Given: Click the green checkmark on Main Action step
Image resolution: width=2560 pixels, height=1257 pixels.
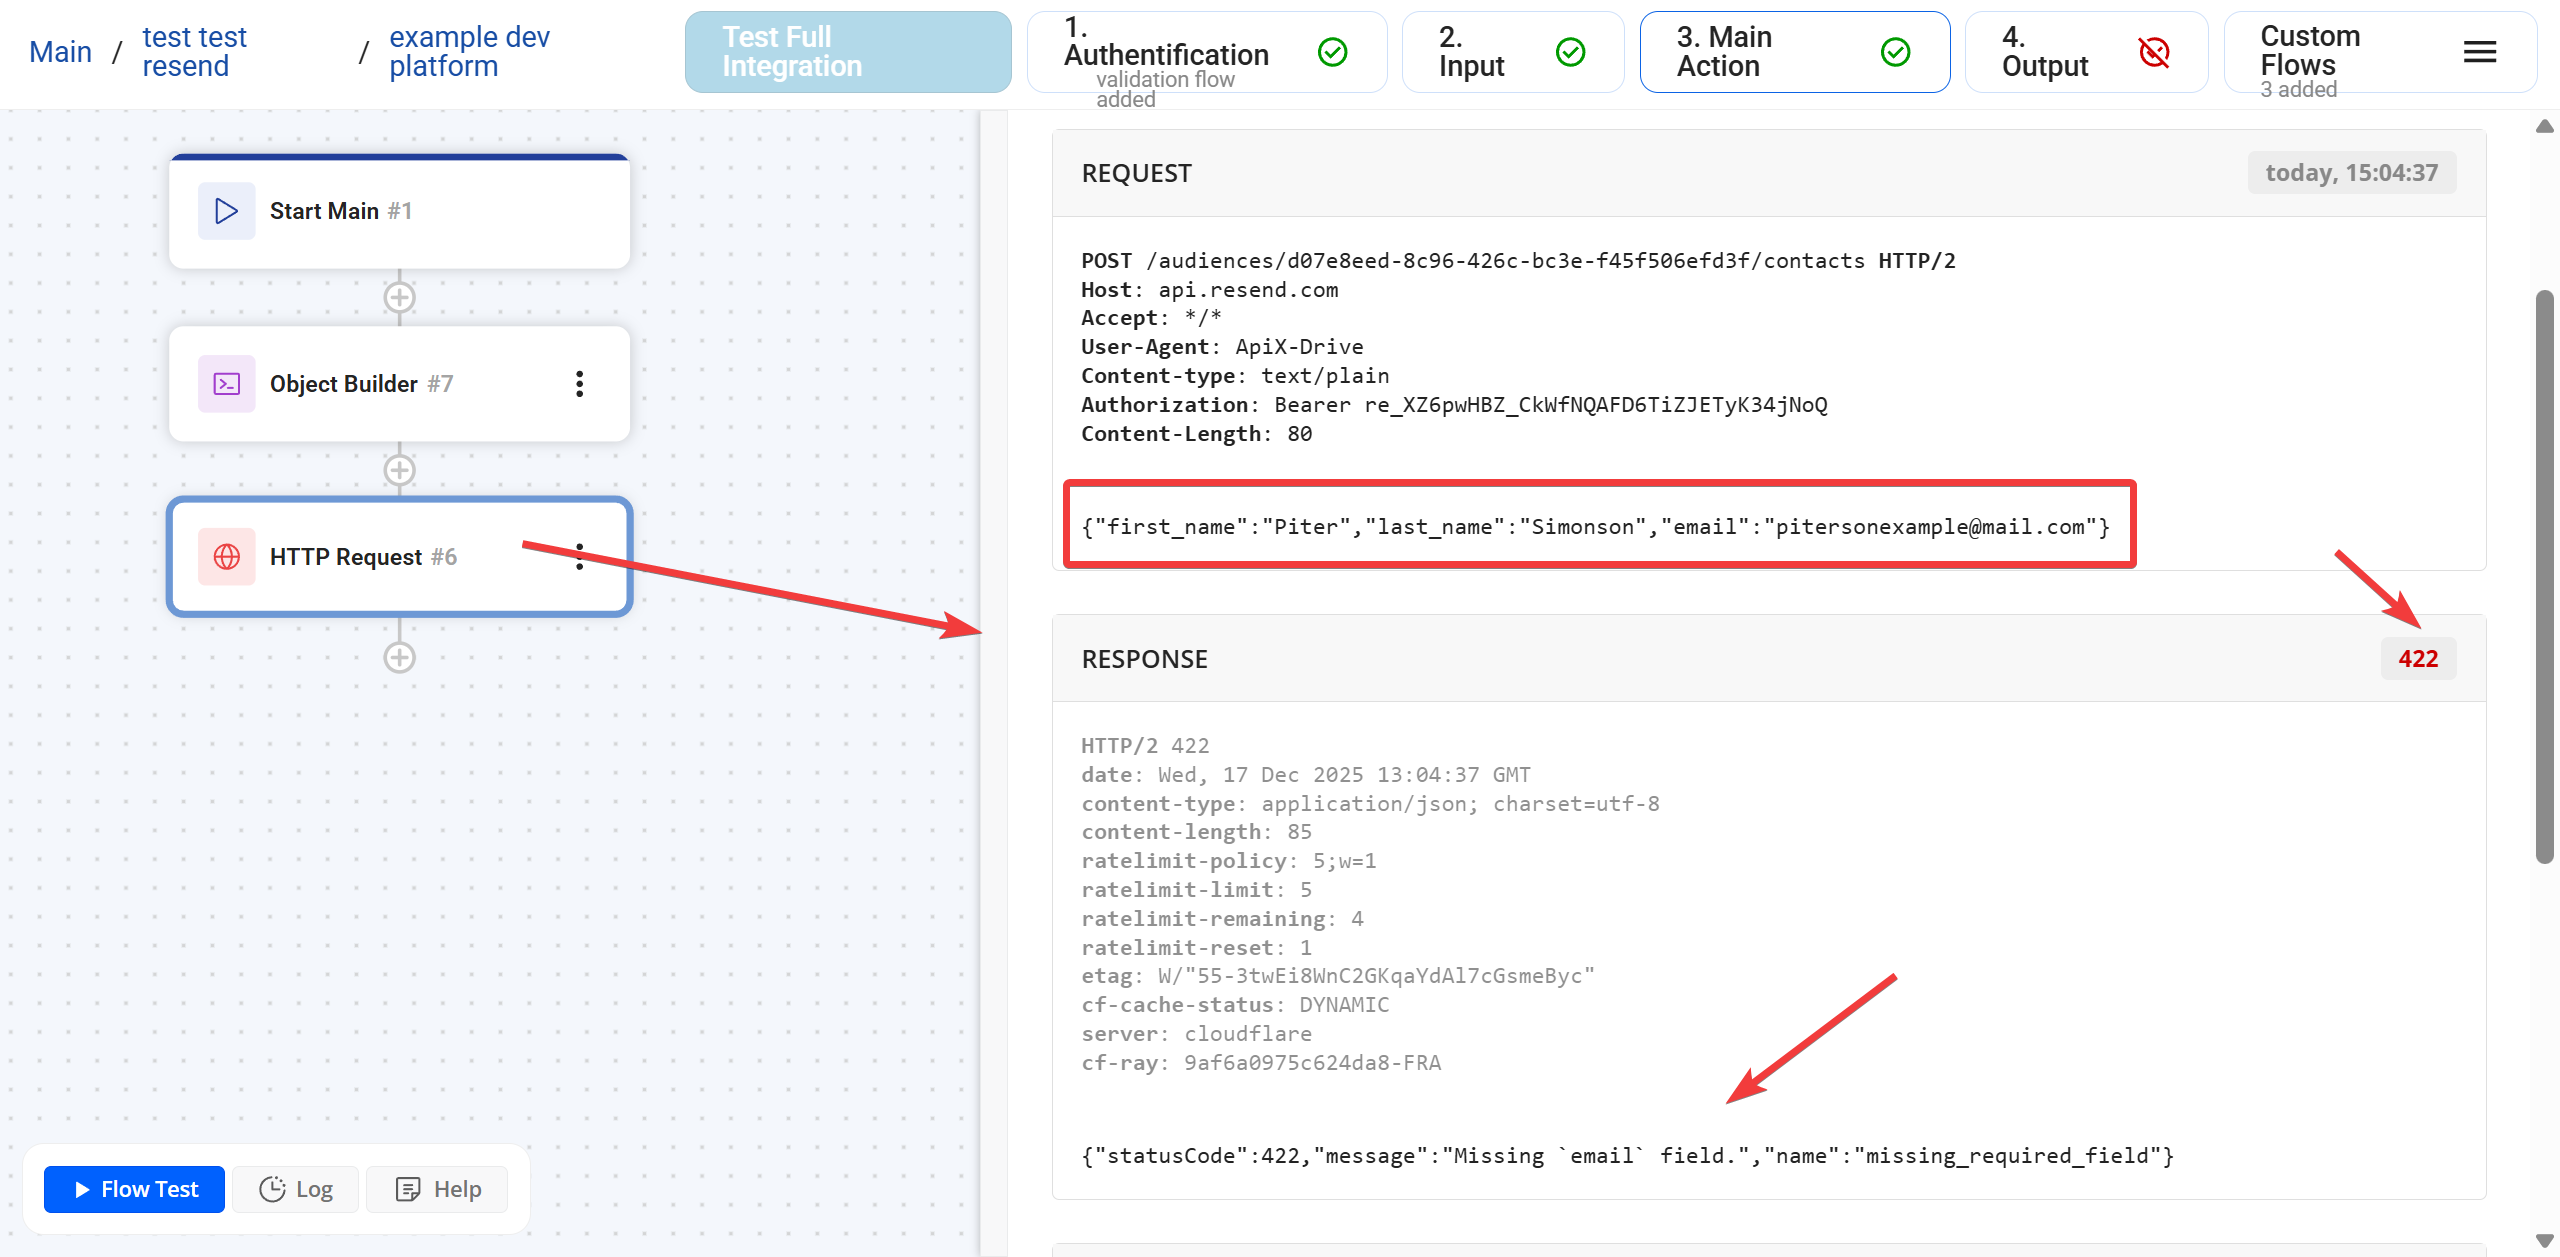Looking at the screenshot, I should point(1895,51).
